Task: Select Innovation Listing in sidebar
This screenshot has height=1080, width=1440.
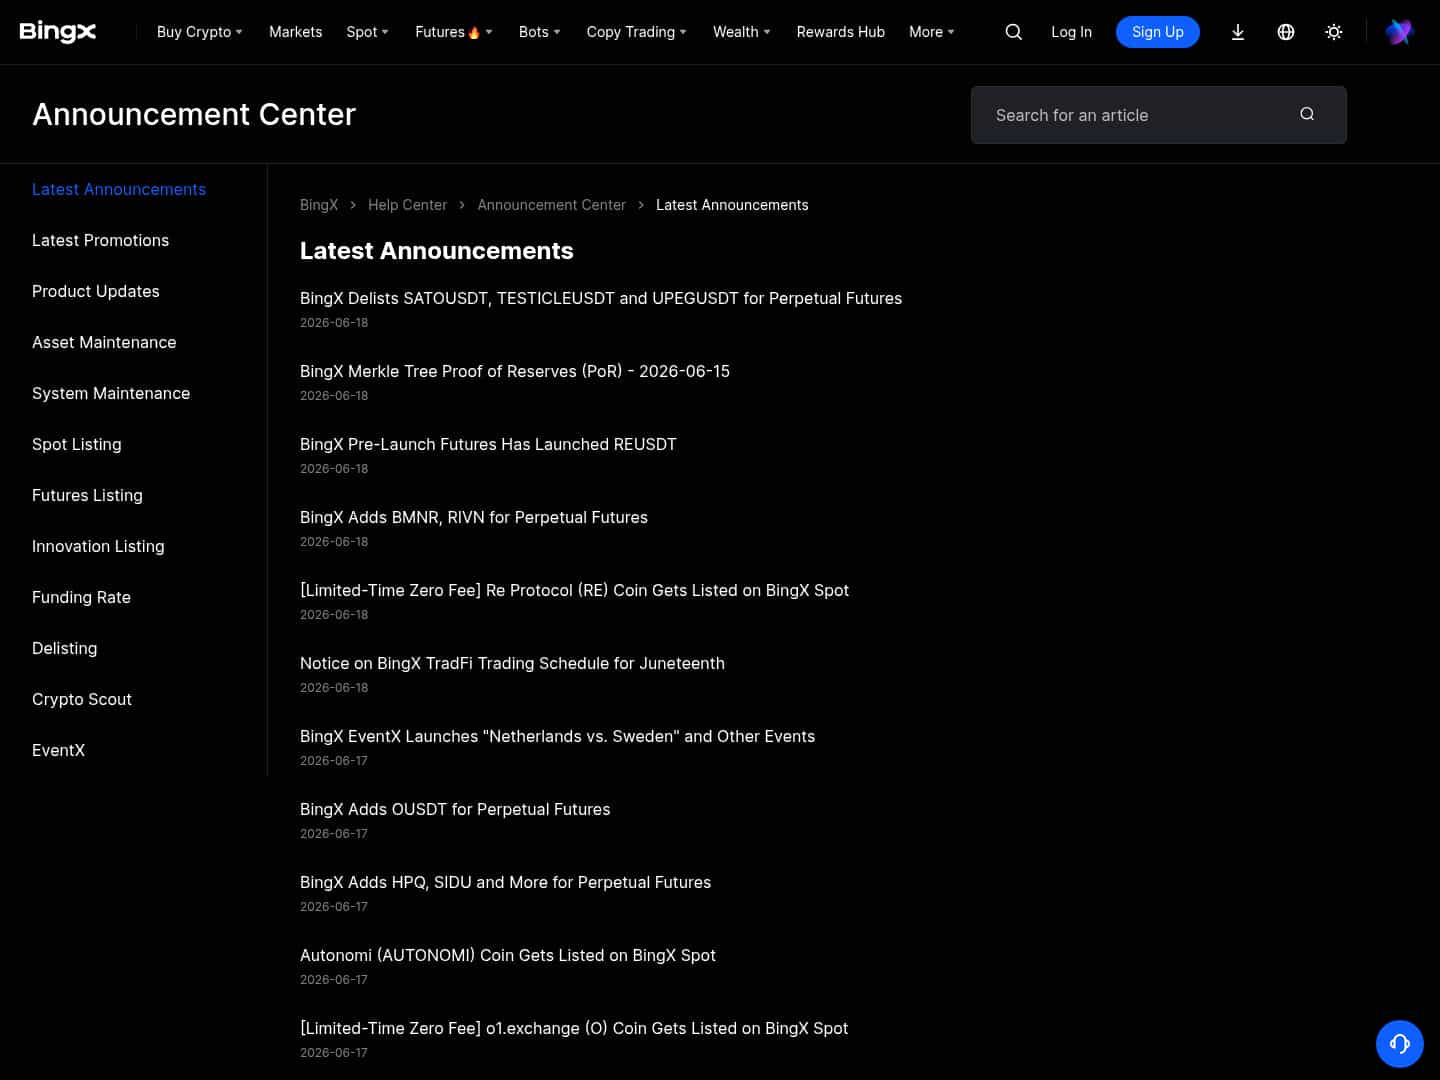Action: pyautogui.click(x=98, y=546)
